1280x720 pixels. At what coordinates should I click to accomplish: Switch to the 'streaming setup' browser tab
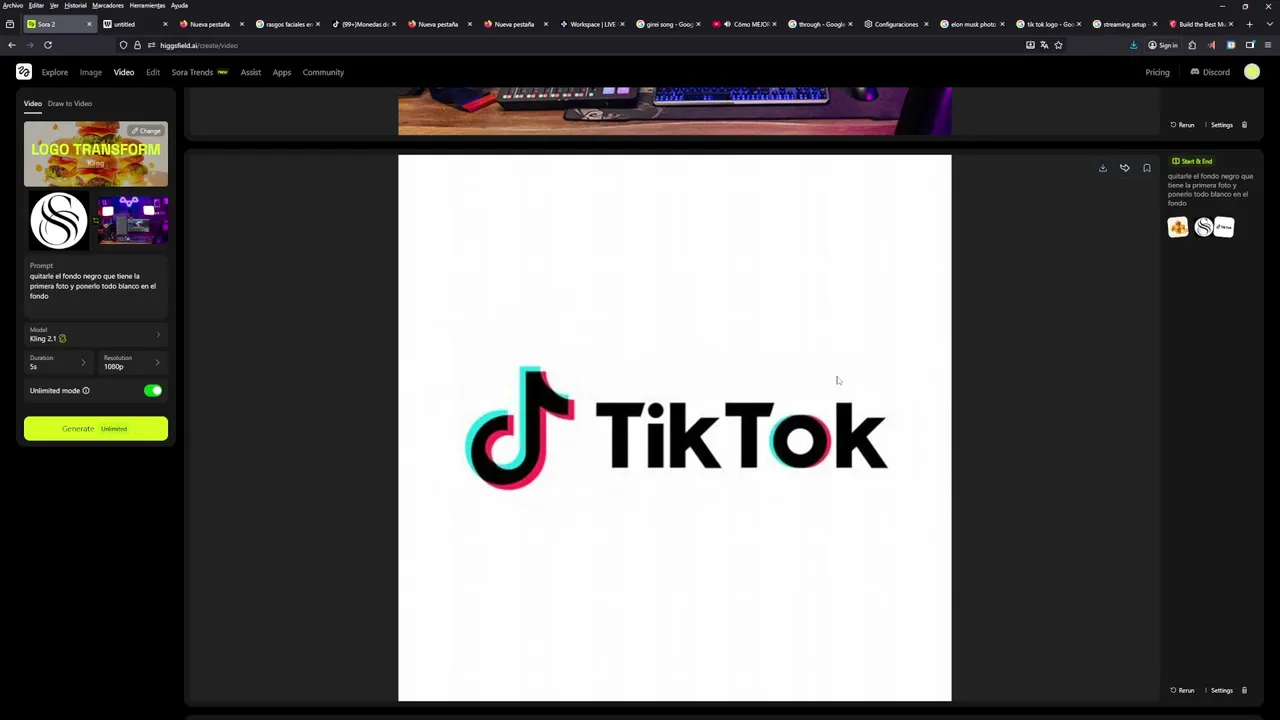click(x=1124, y=24)
